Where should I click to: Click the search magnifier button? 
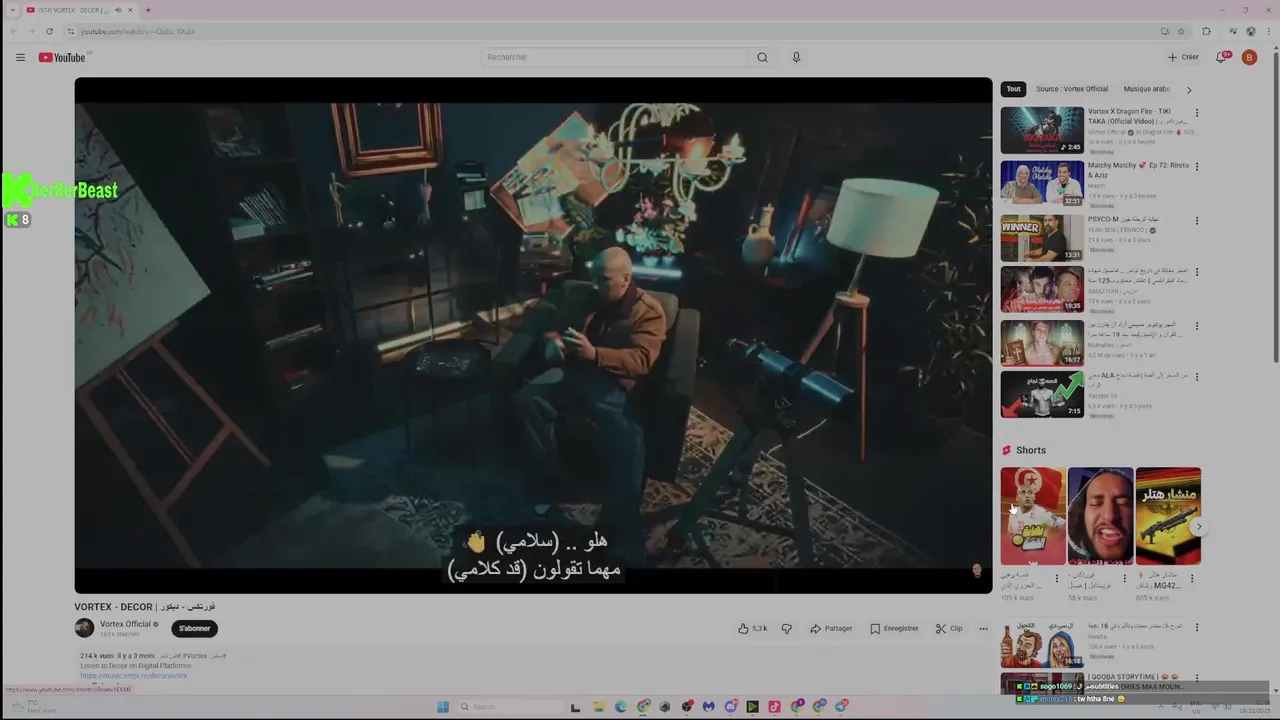pos(762,57)
